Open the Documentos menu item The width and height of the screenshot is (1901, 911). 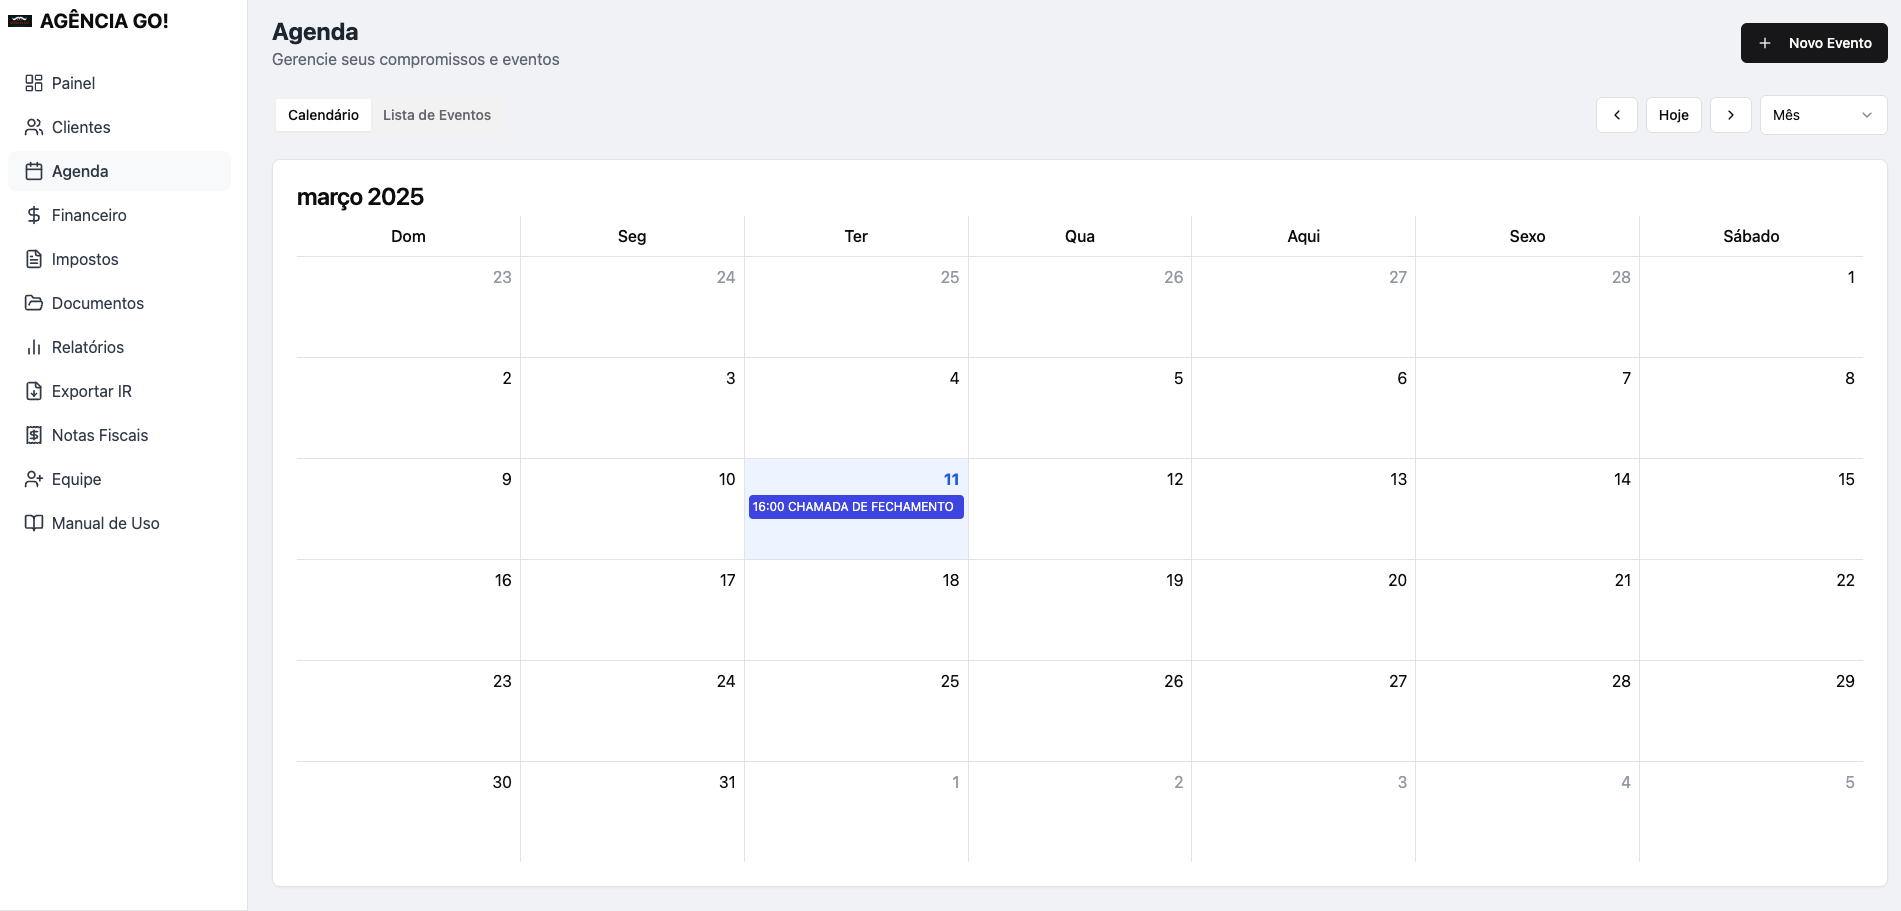(x=119, y=303)
